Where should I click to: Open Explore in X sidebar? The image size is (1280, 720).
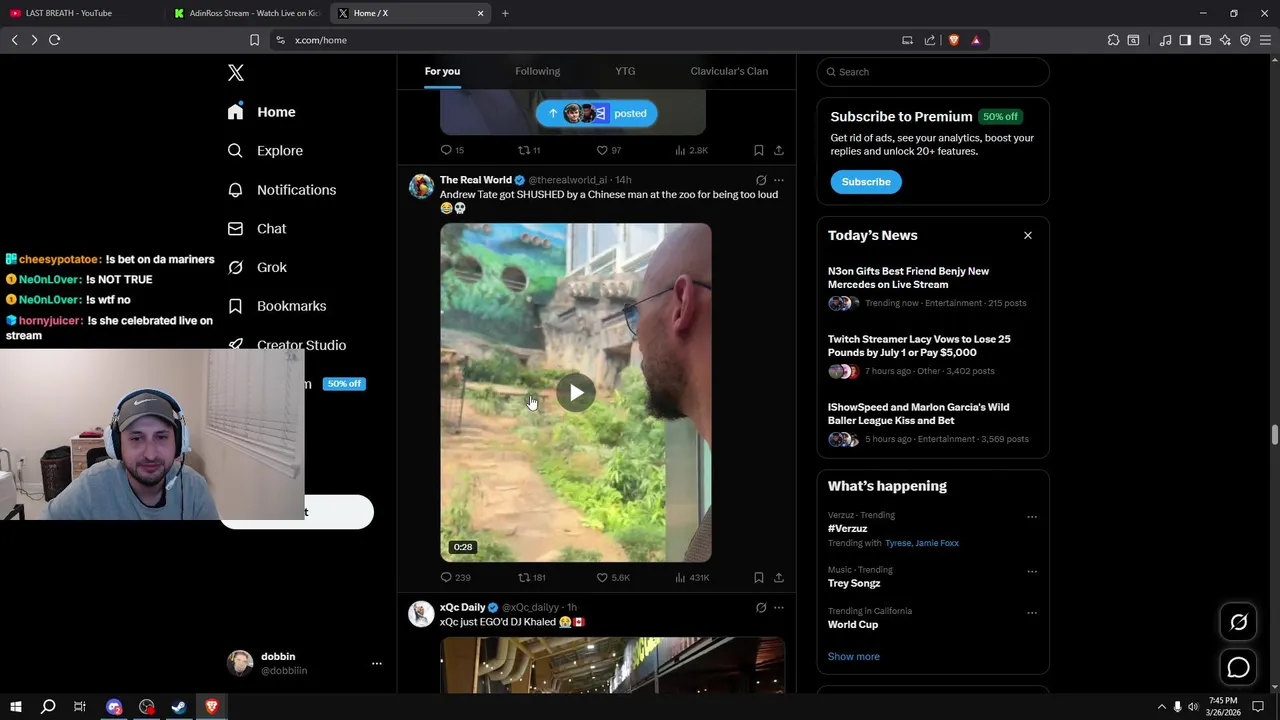click(x=265, y=151)
